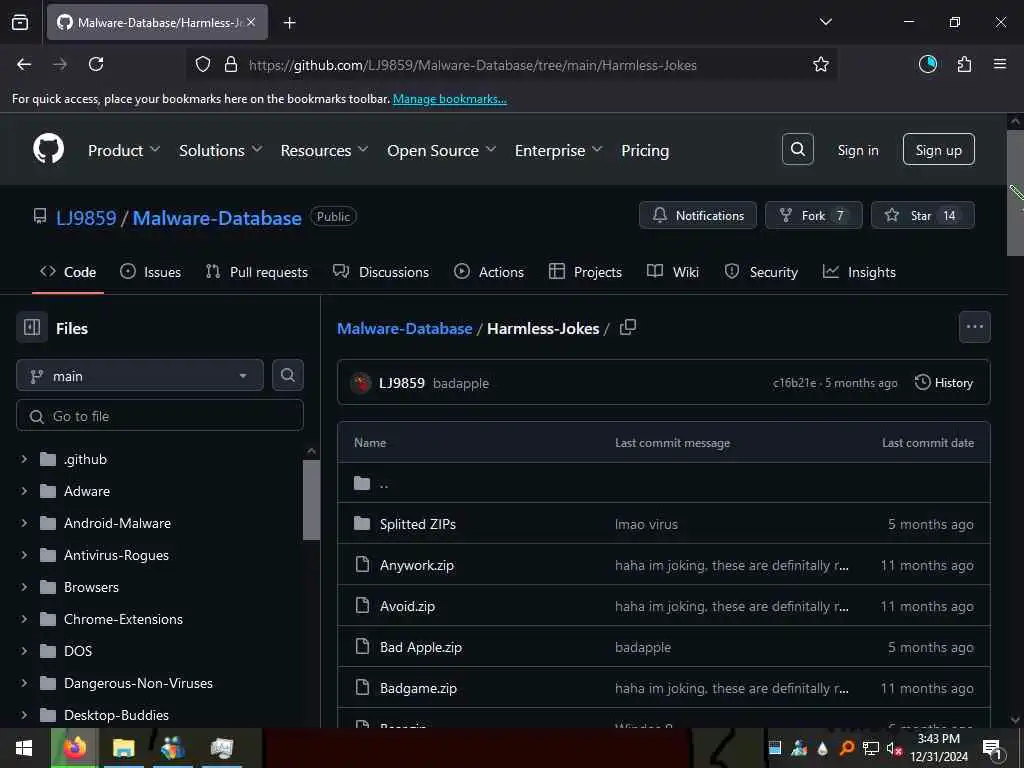This screenshot has width=1024, height=768.
Task: Switch to the Discussions tab
Action: pyautogui.click(x=381, y=272)
